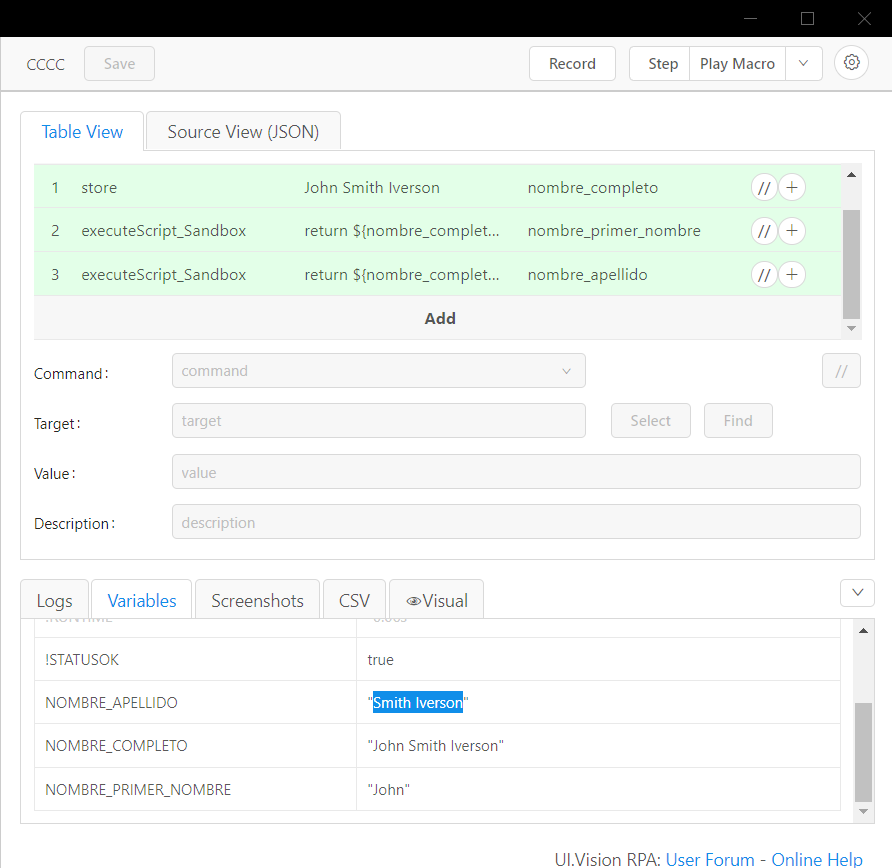Add command after nombre_primer_nombre row
This screenshot has width=892, height=868.
pos(792,231)
